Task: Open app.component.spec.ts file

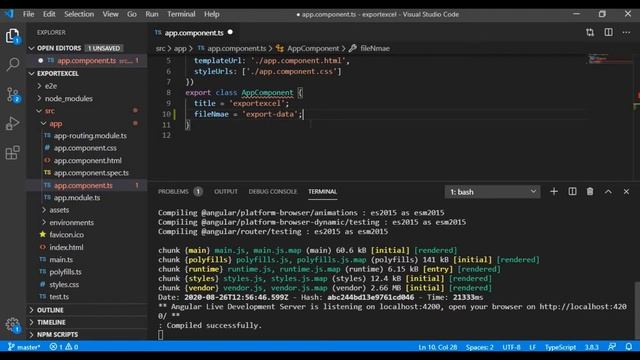Action: click(91, 173)
